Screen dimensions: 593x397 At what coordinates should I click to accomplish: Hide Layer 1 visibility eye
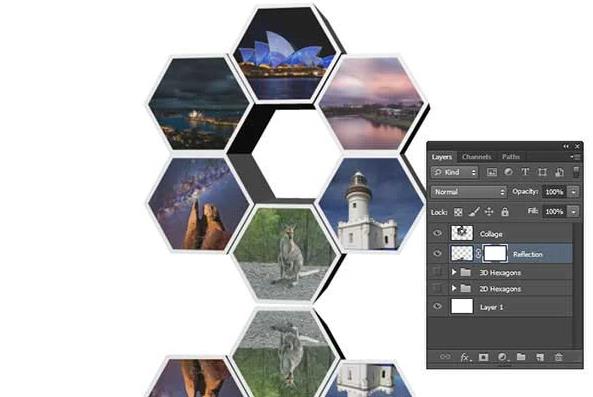[438, 306]
